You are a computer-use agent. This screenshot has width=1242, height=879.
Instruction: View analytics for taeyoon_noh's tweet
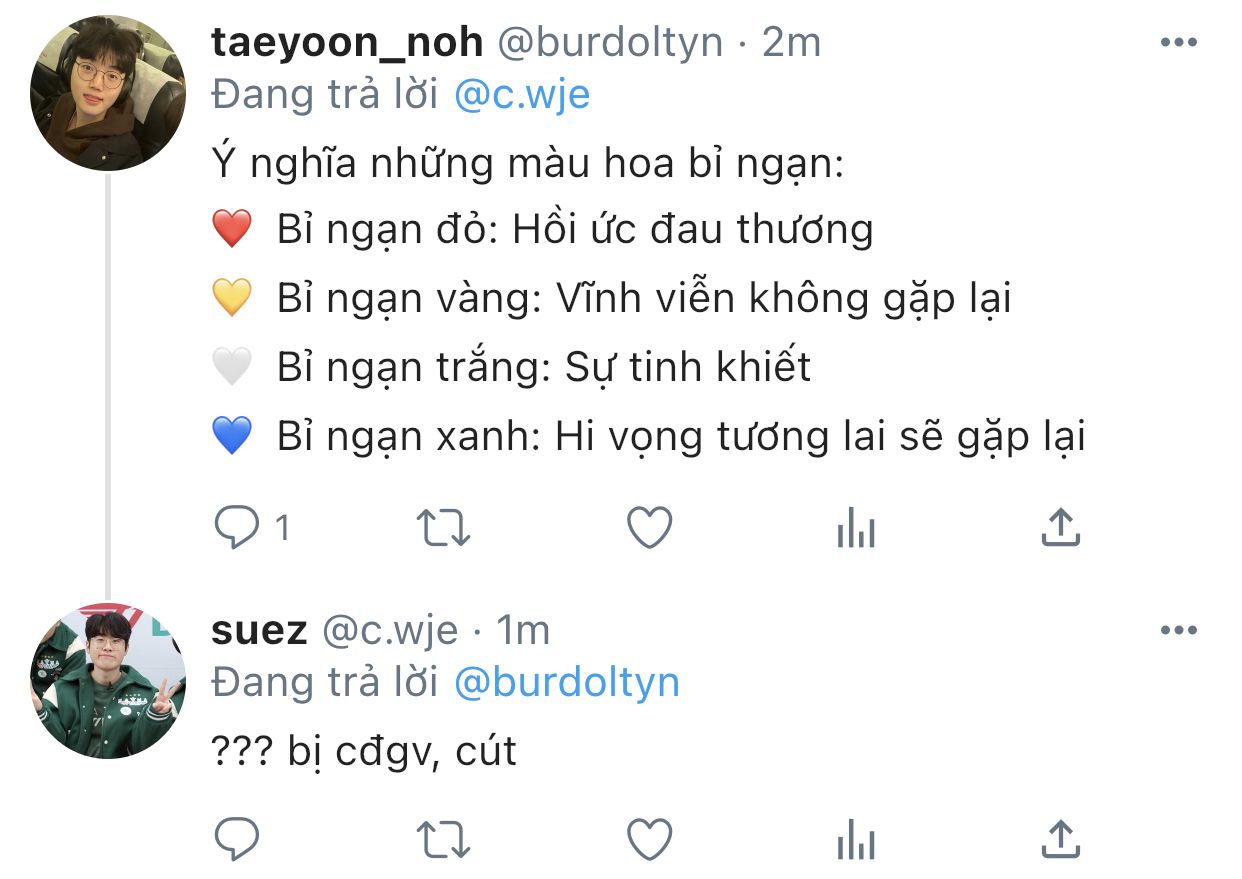[856, 527]
